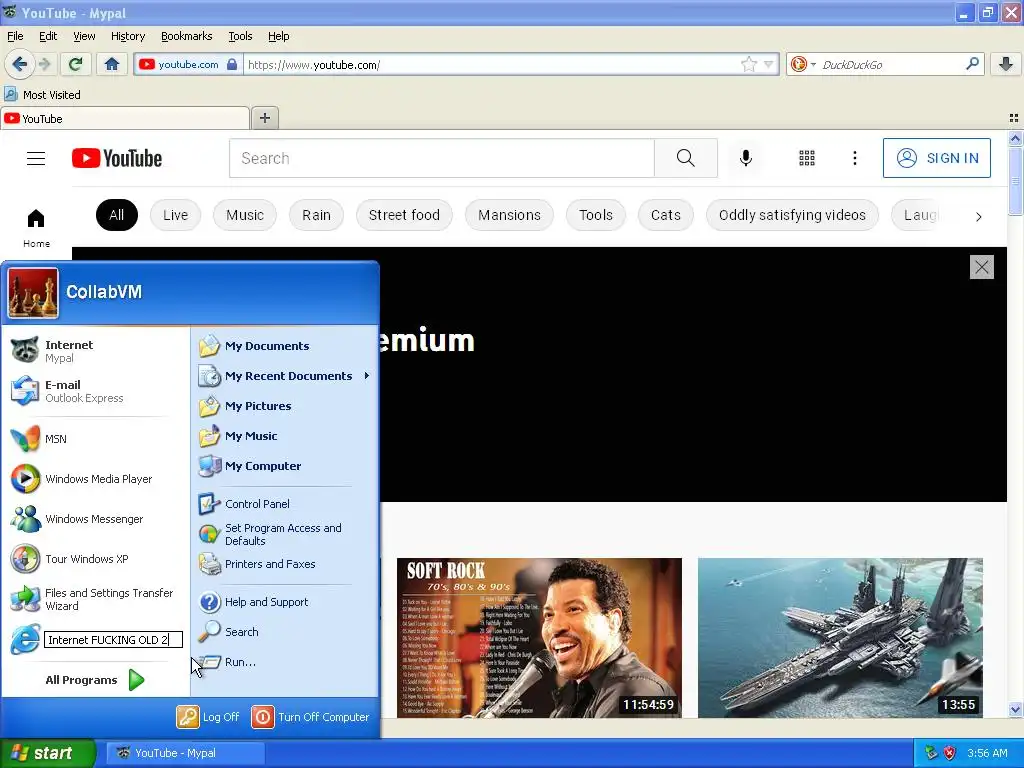Screen dimensions: 1024x768
Task: Open Files and Settings Transfer Wizard
Action: click(x=96, y=599)
